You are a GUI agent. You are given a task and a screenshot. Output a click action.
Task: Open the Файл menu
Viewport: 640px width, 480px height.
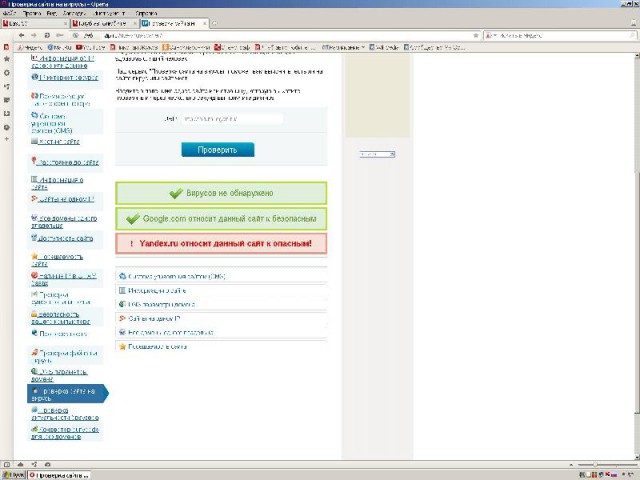[x=9, y=13]
